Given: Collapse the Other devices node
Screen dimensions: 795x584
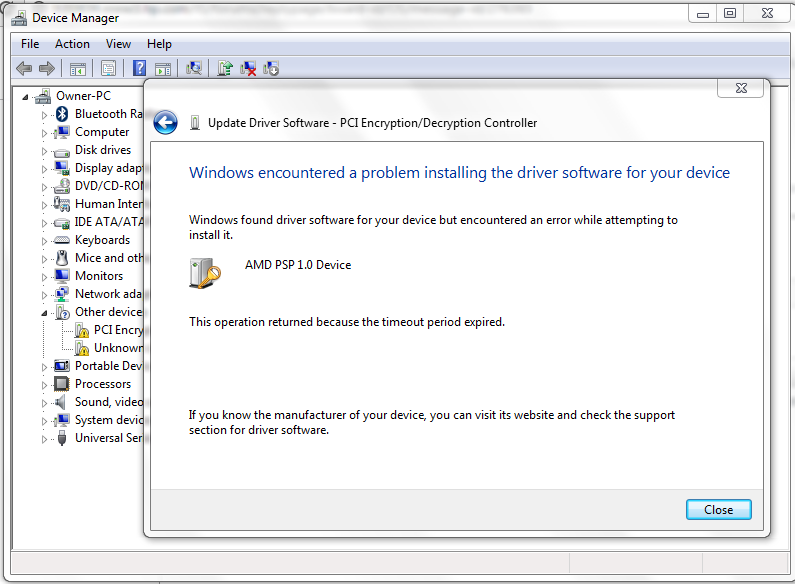Looking at the screenshot, I should 44,313.
